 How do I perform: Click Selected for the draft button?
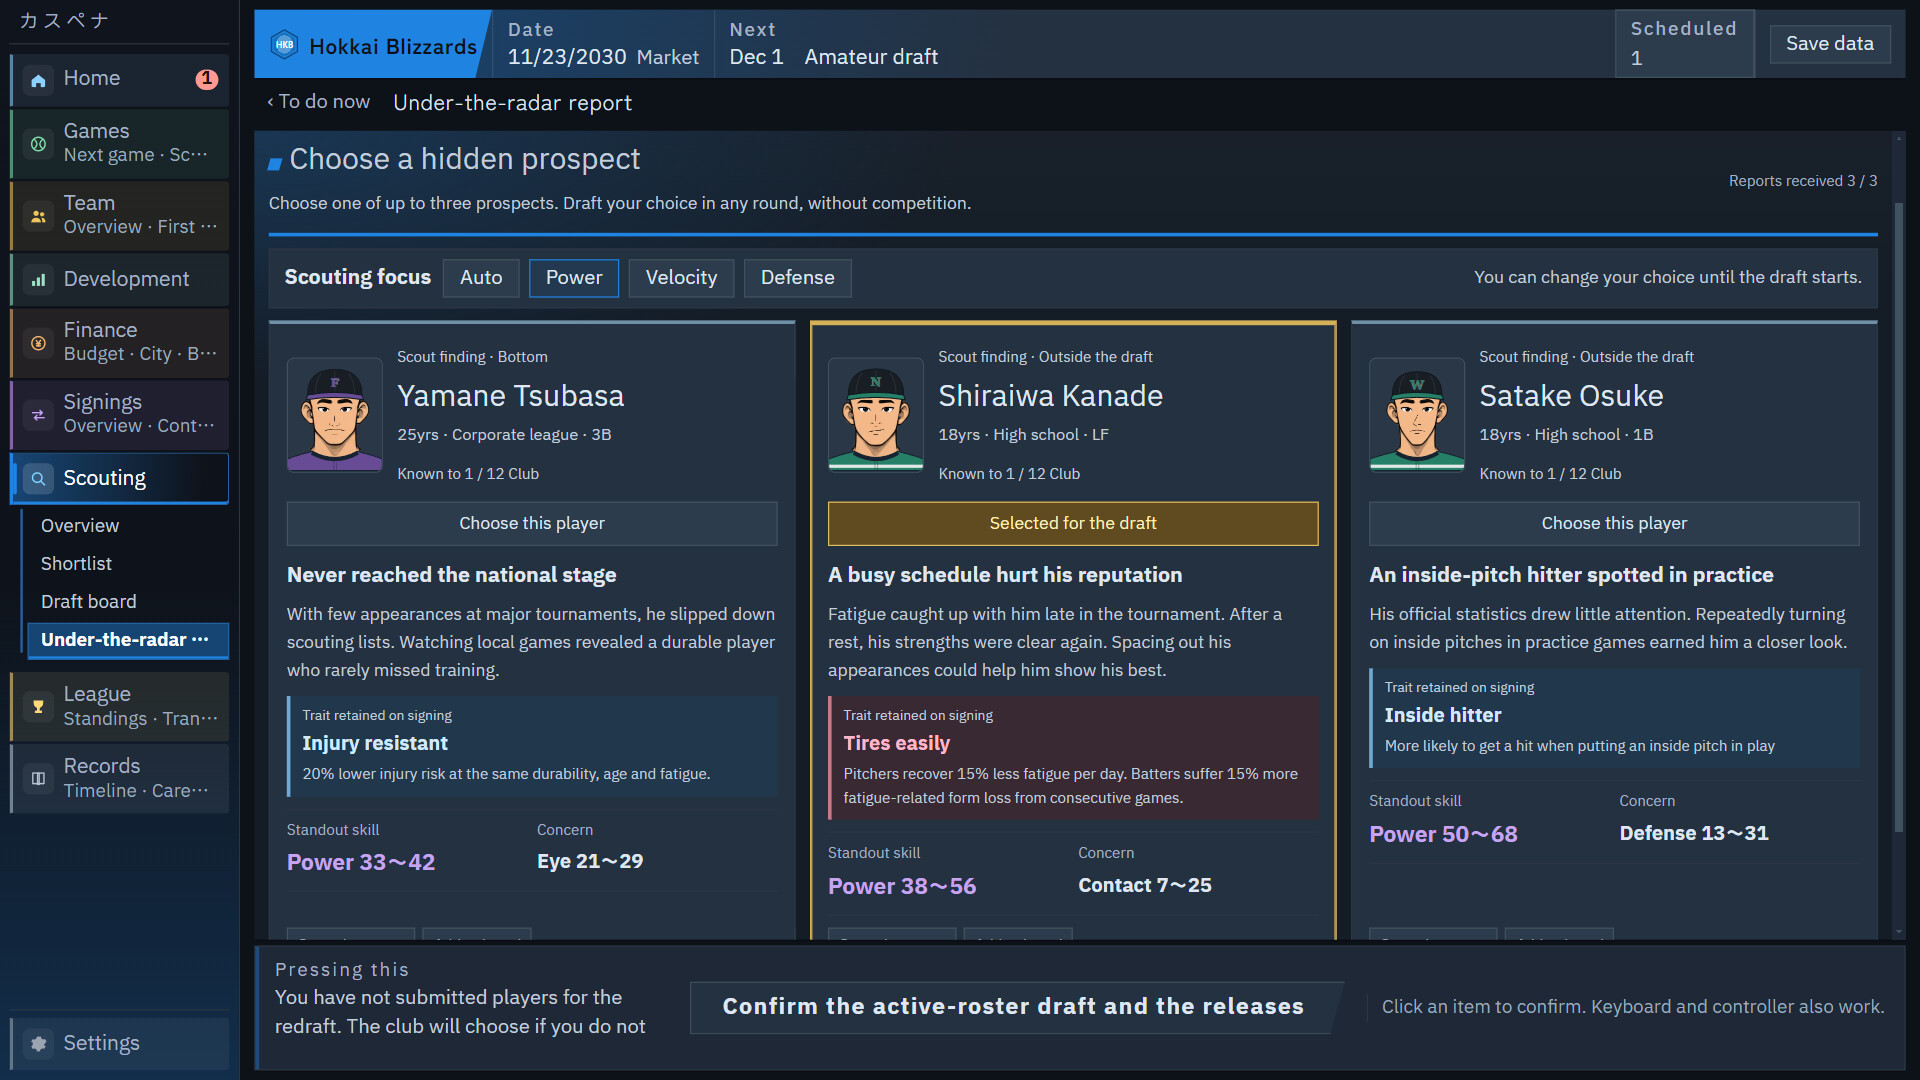[1073, 524]
